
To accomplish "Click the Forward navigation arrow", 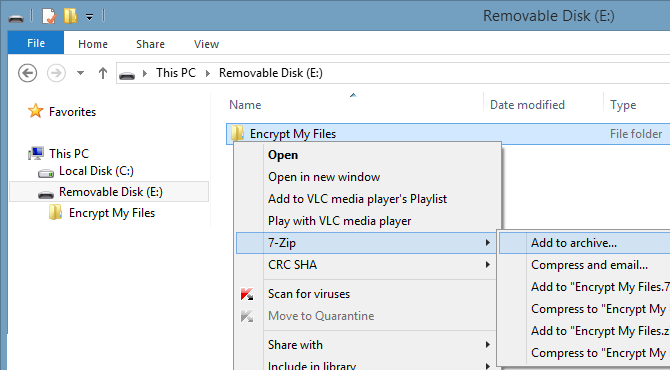I will (56, 73).
